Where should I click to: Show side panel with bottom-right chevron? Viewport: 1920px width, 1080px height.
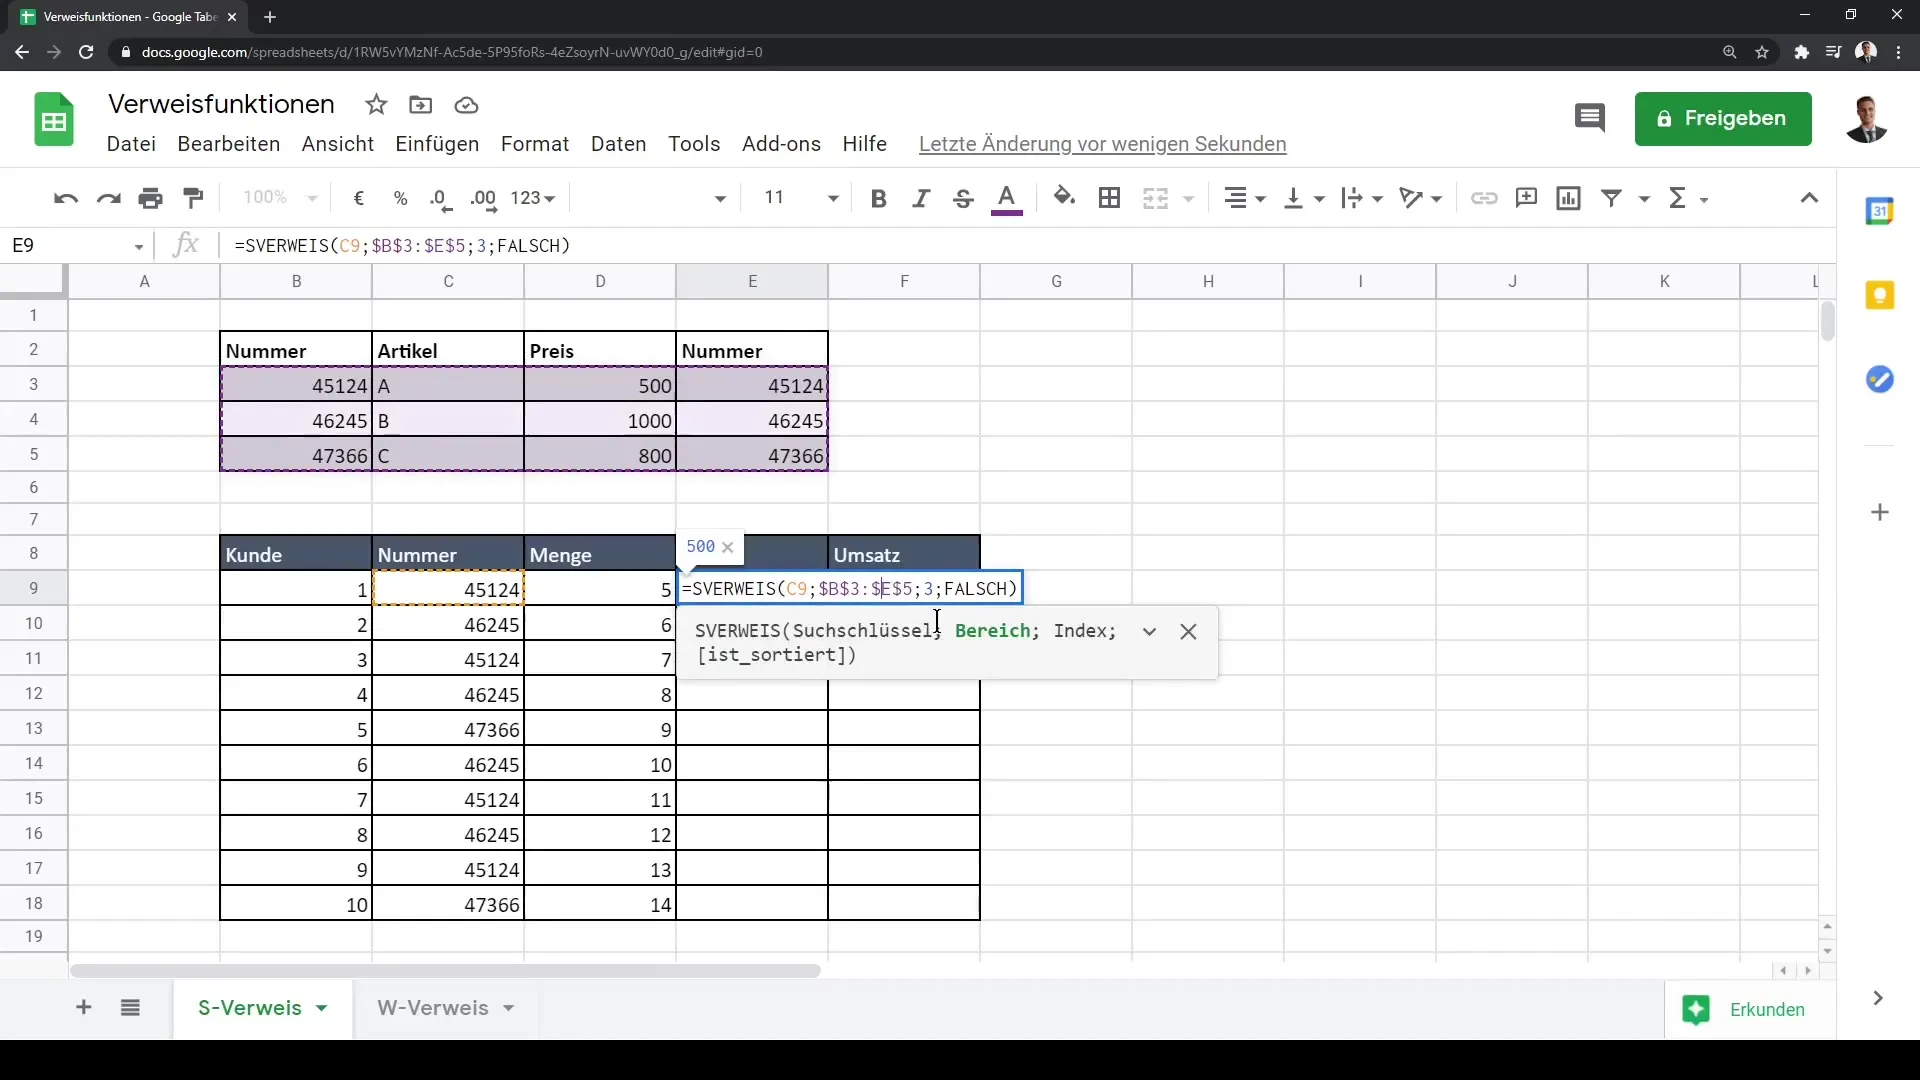tap(1878, 998)
